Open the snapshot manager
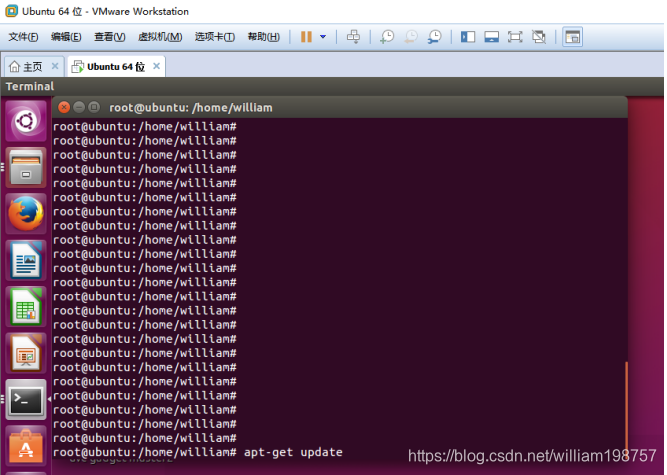Screen dimensions: 667x475 435,37
